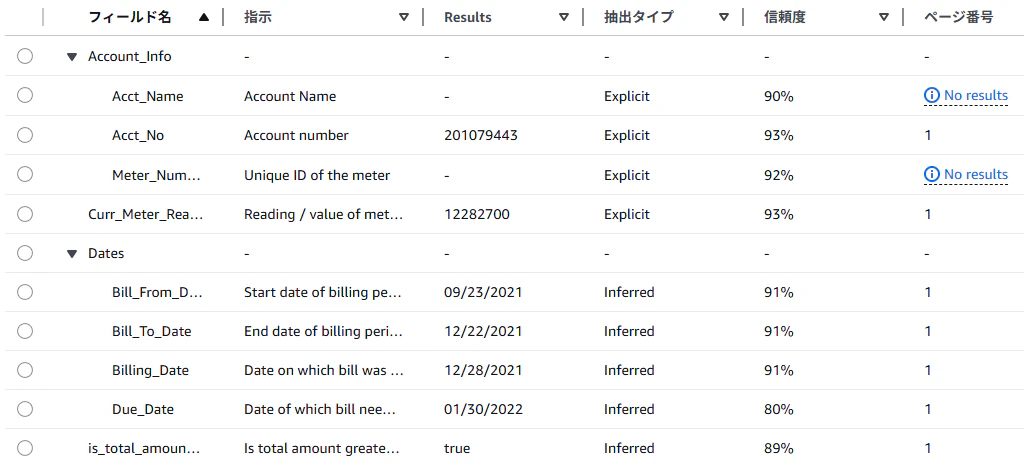
Task: Open No results link for Meter_Num
Action: click(x=976, y=174)
